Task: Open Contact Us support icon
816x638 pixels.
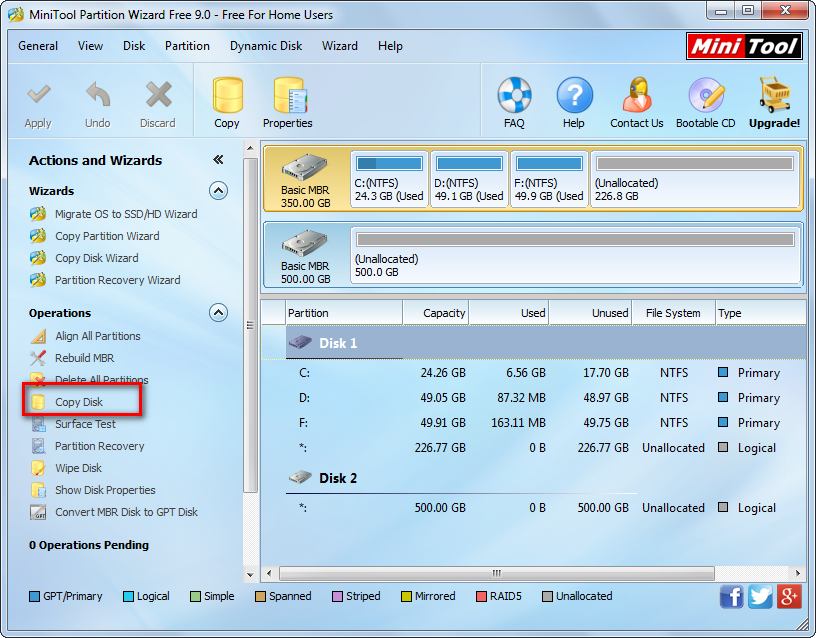Action: click(x=636, y=95)
